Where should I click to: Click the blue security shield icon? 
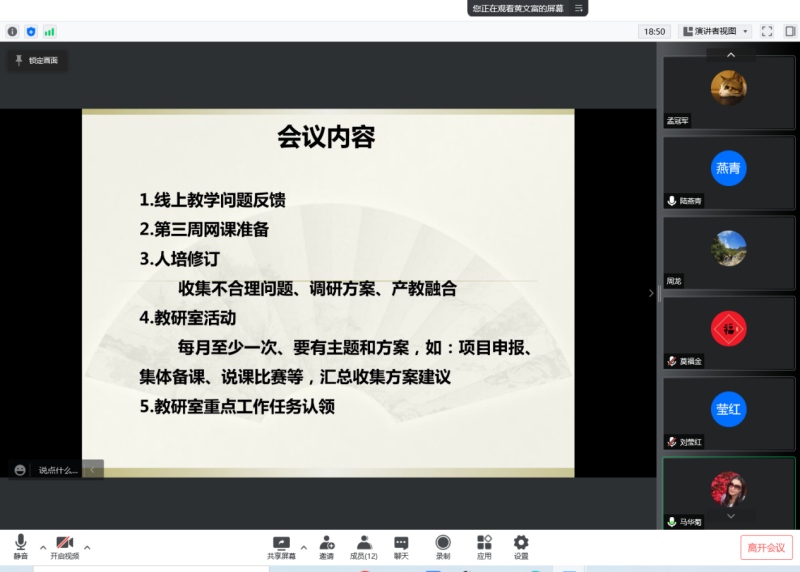click(31, 31)
